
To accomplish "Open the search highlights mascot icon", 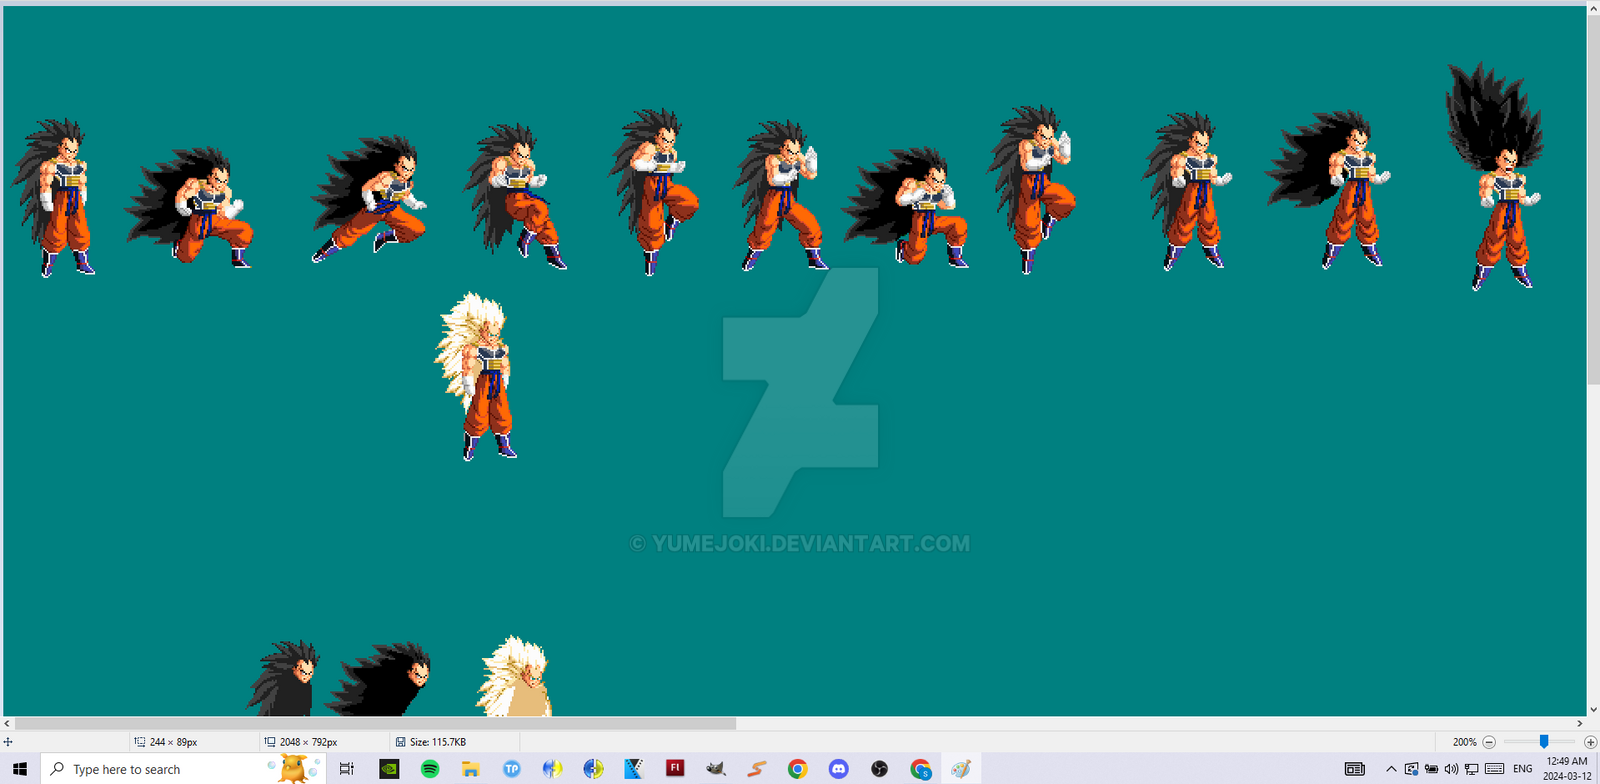I will click(x=295, y=768).
